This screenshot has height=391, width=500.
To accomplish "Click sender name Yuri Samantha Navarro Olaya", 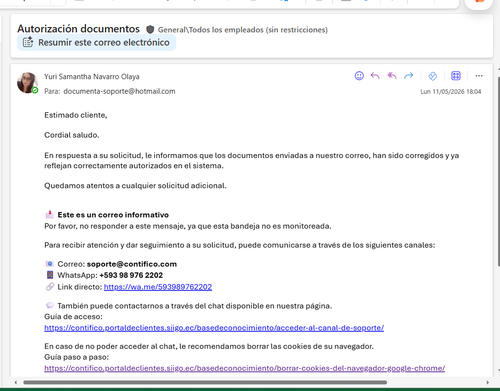I will pos(92,77).
